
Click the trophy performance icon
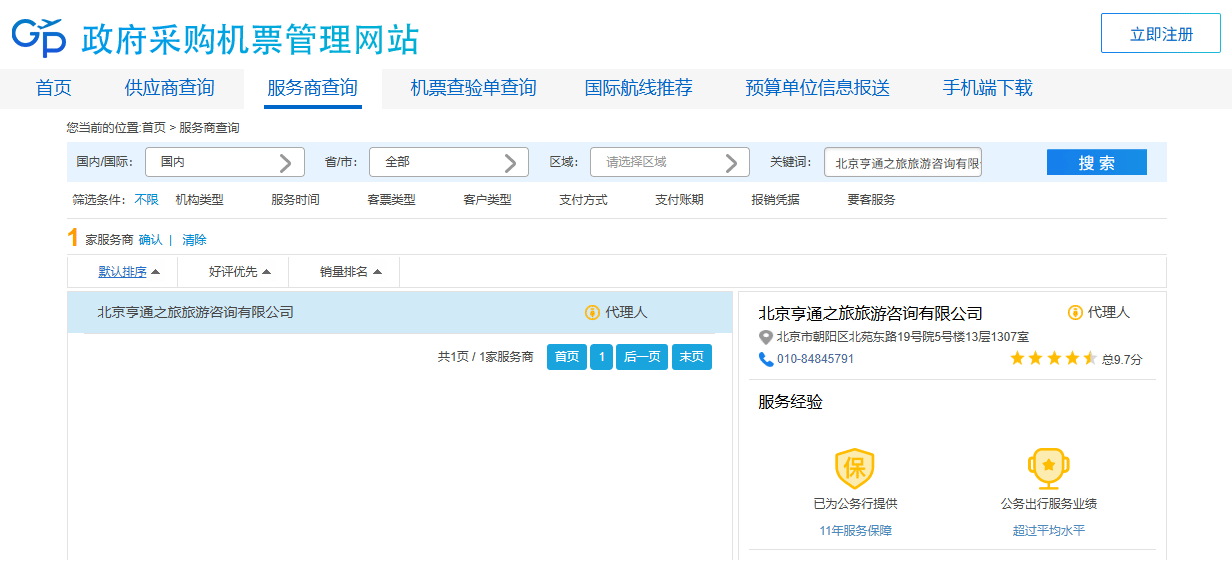pos(1048,468)
